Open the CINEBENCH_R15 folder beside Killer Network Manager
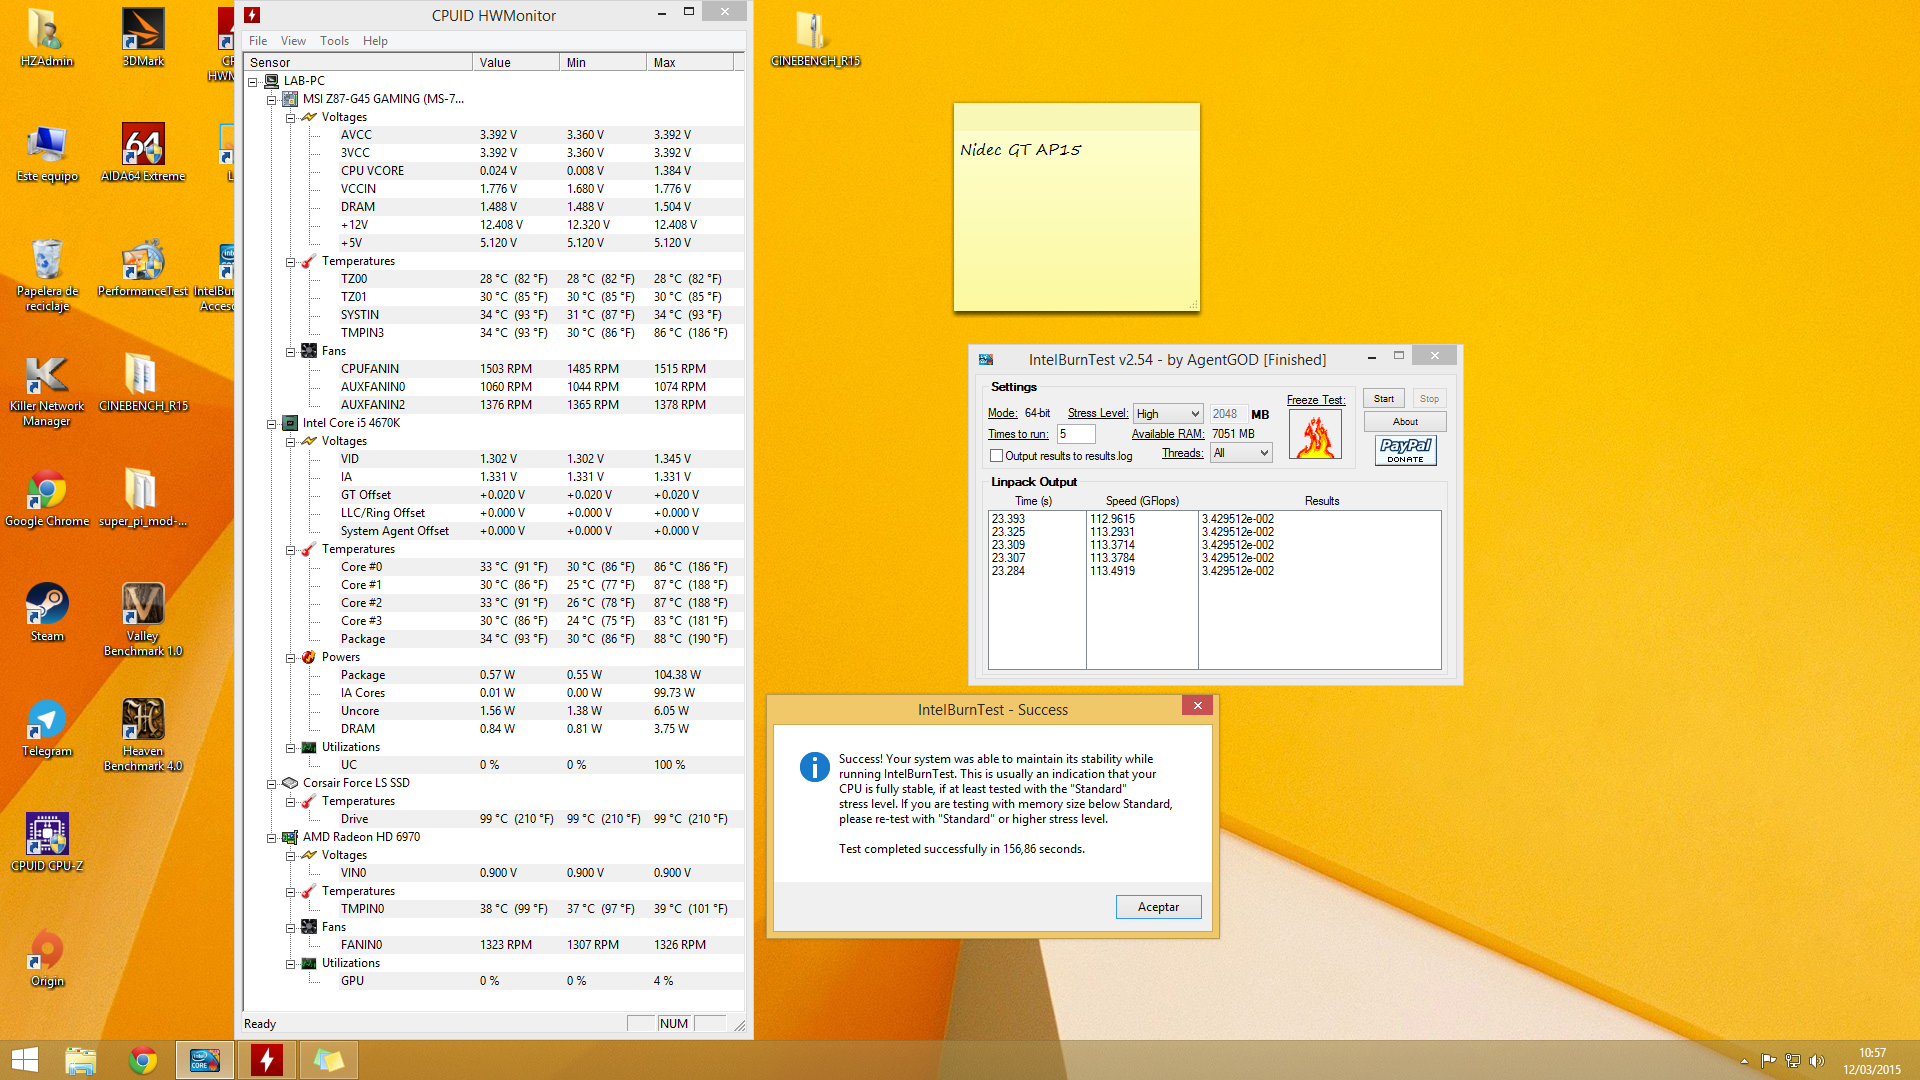The image size is (1920, 1080). tap(143, 383)
